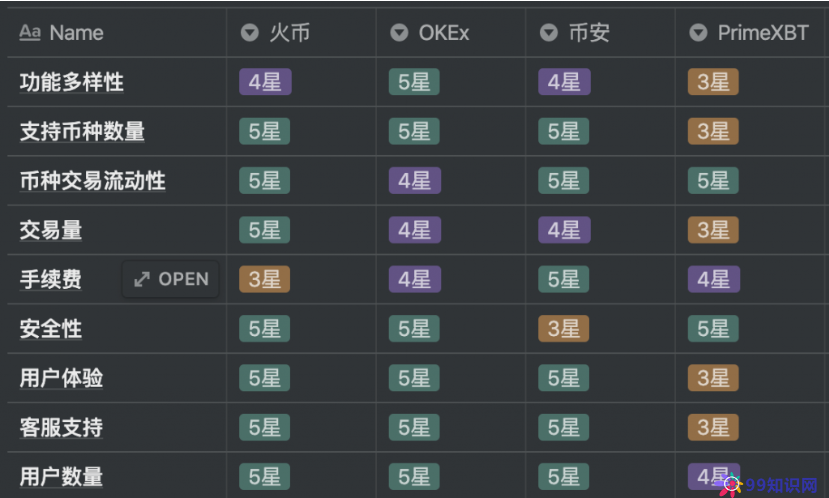Click select-type icon beside PrimeXBT header
829x498 pixels.
tap(698, 33)
